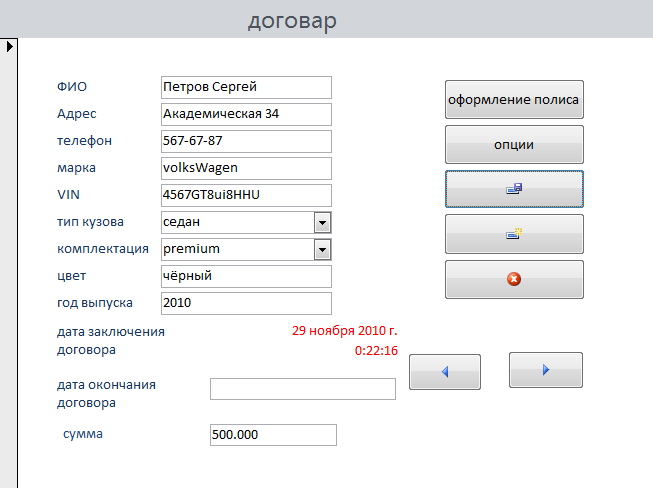Click the дата заключения договора label
The height and width of the screenshot is (488, 653).
(111, 341)
